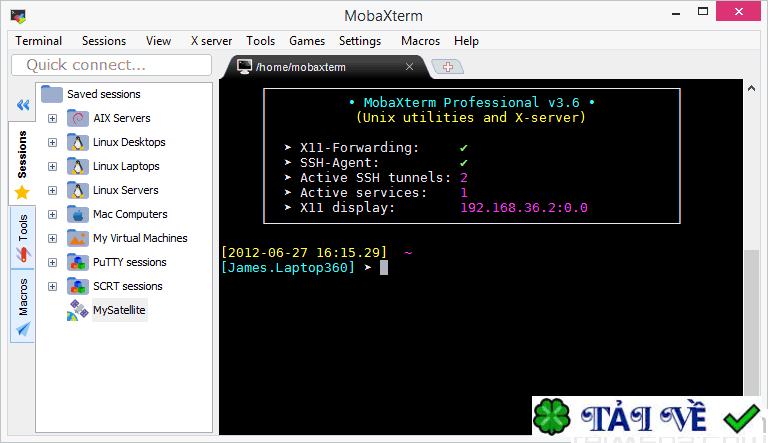This screenshot has width=768, height=443.
Task: Select the My Virtual Machines label
Action: (x=141, y=238)
